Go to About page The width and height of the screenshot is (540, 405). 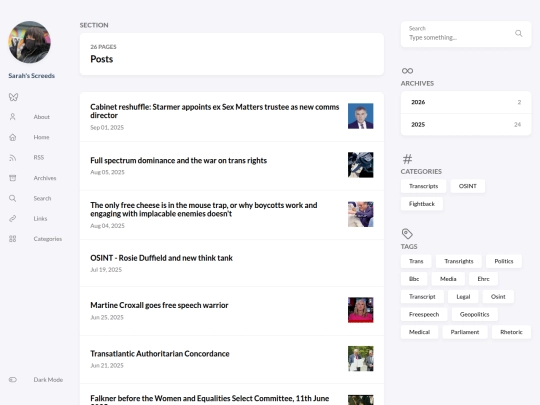(42, 117)
